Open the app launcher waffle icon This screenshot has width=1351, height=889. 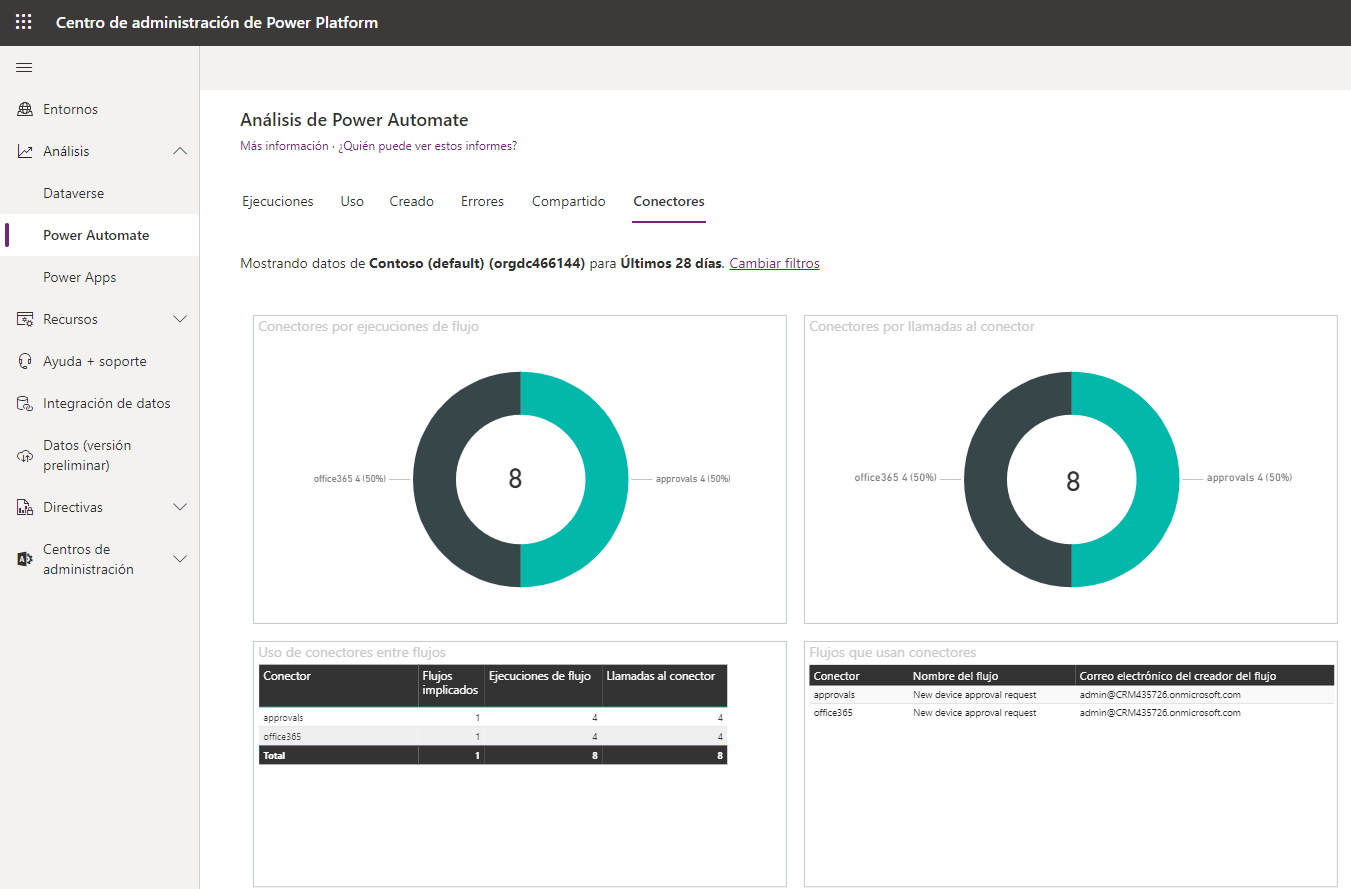pyautogui.click(x=23, y=22)
